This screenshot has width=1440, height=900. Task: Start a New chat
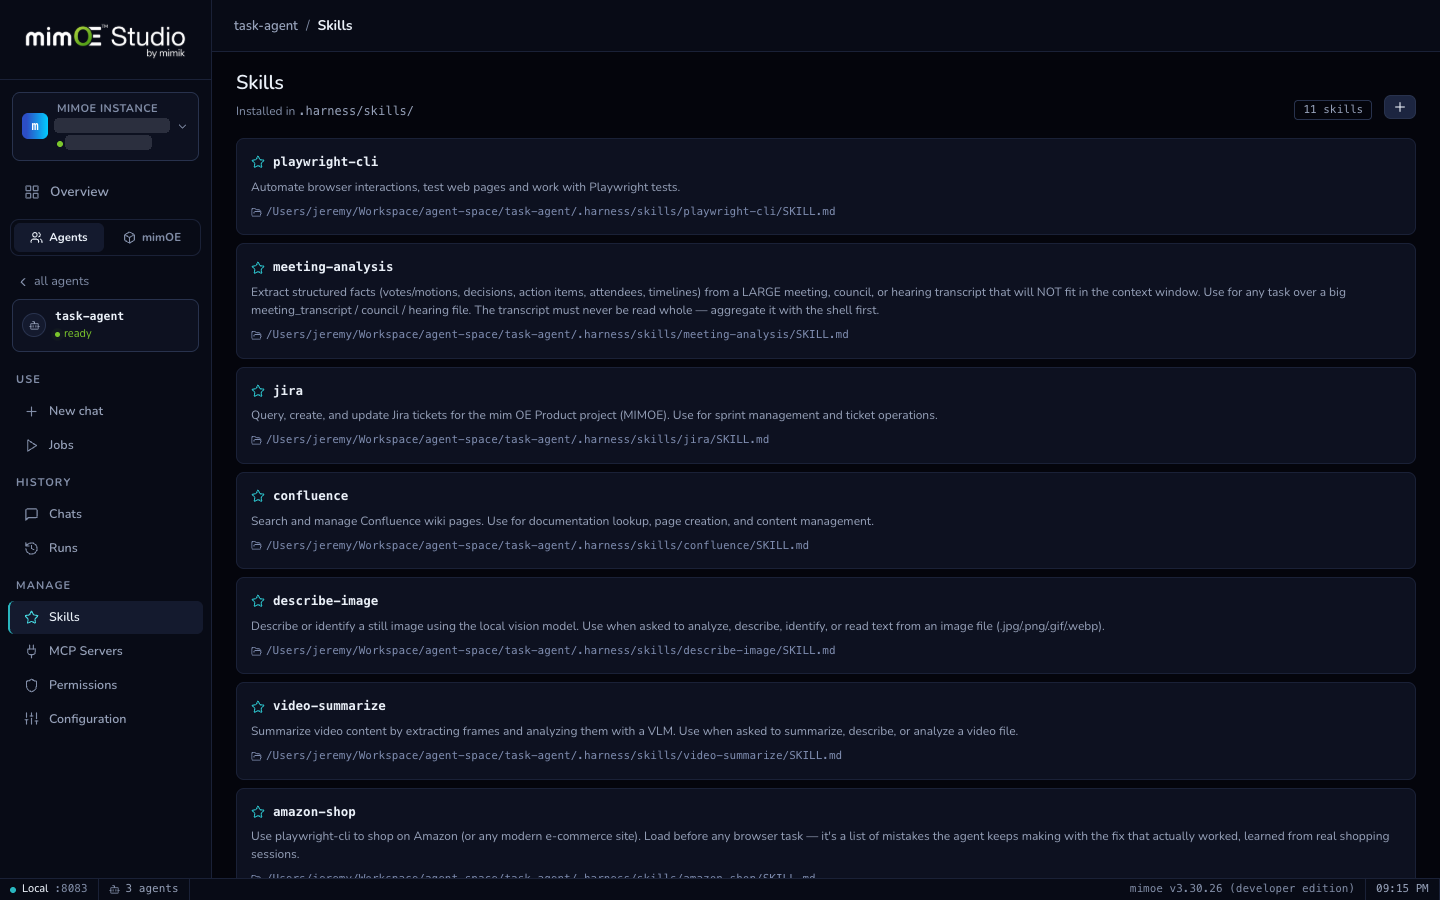pos(105,411)
